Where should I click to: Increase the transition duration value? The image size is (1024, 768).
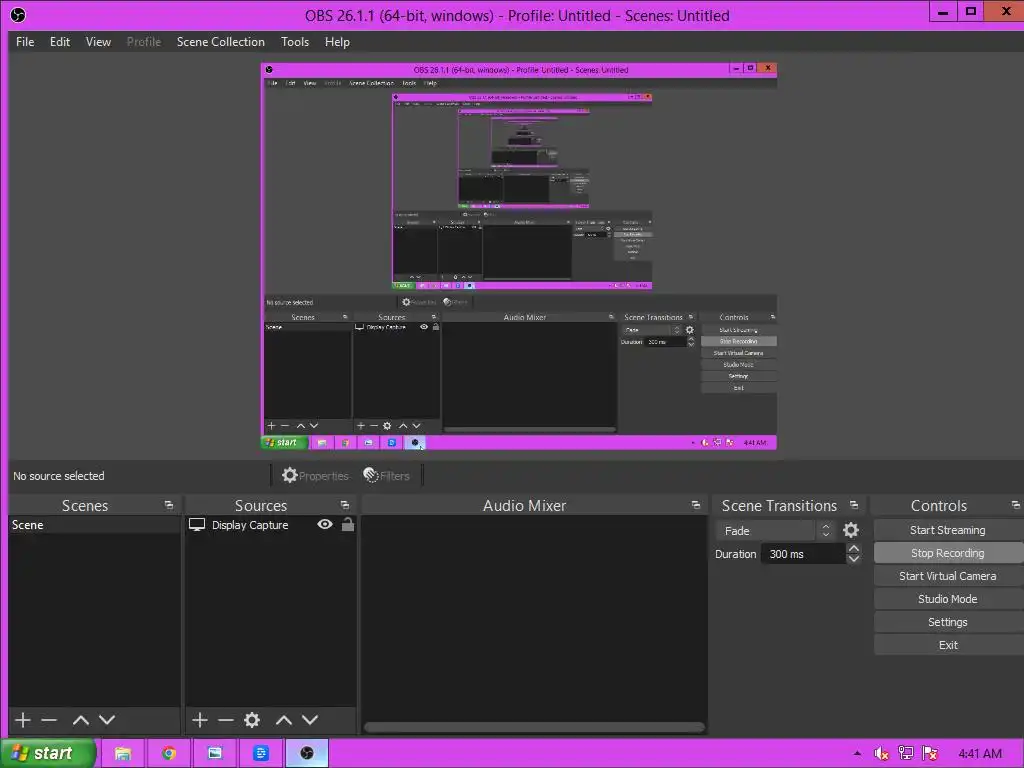pyautogui.click(x=854, y=549)
